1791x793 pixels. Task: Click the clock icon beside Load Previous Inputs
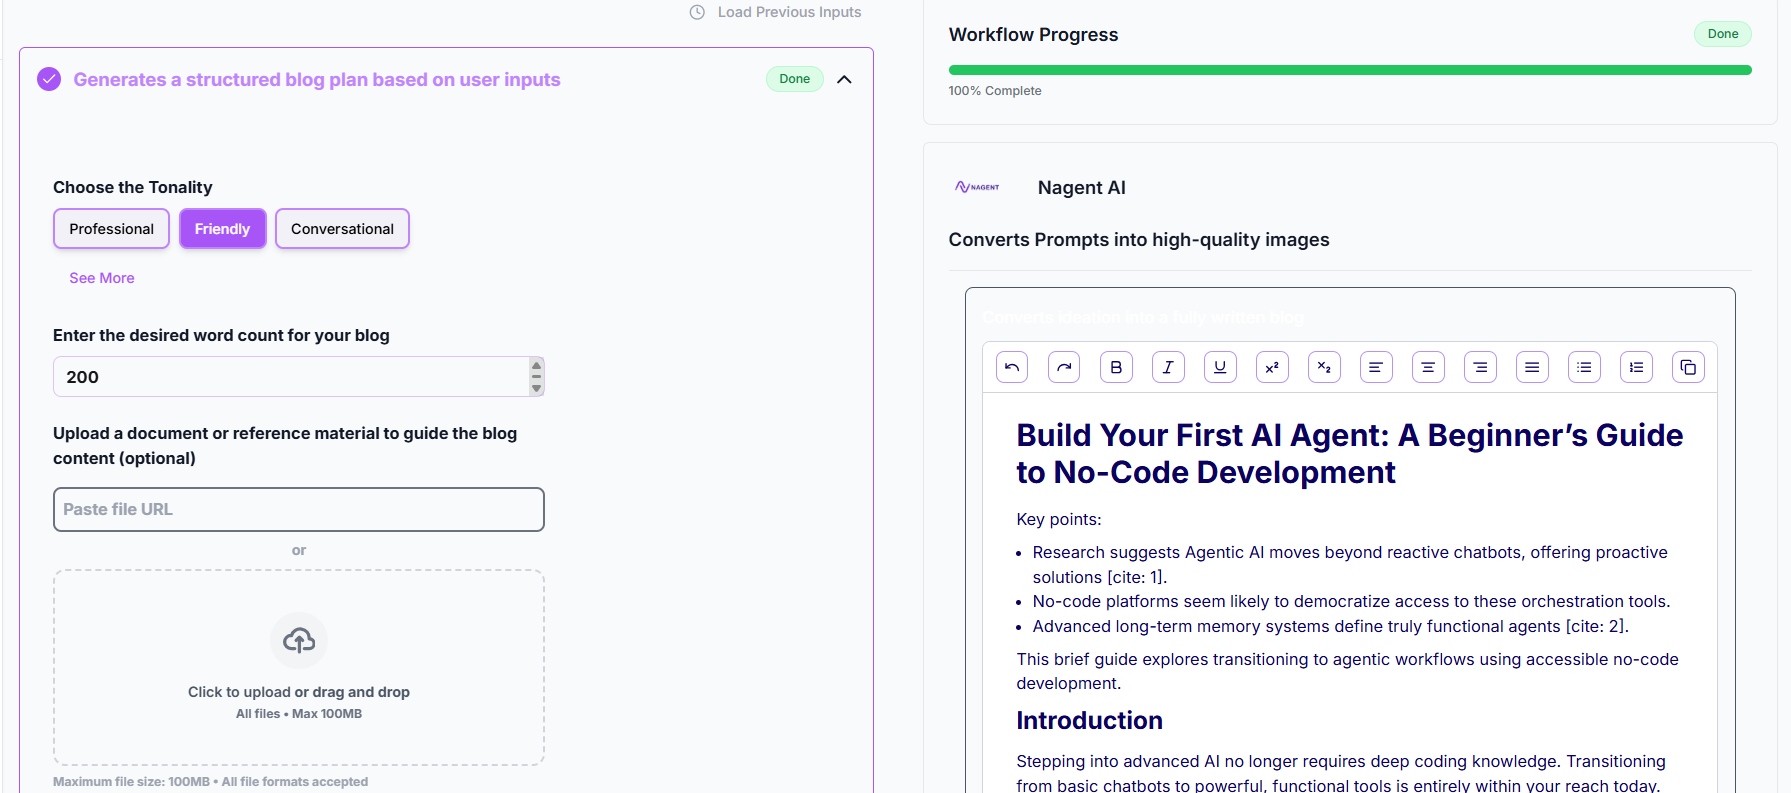coord(697,12)
